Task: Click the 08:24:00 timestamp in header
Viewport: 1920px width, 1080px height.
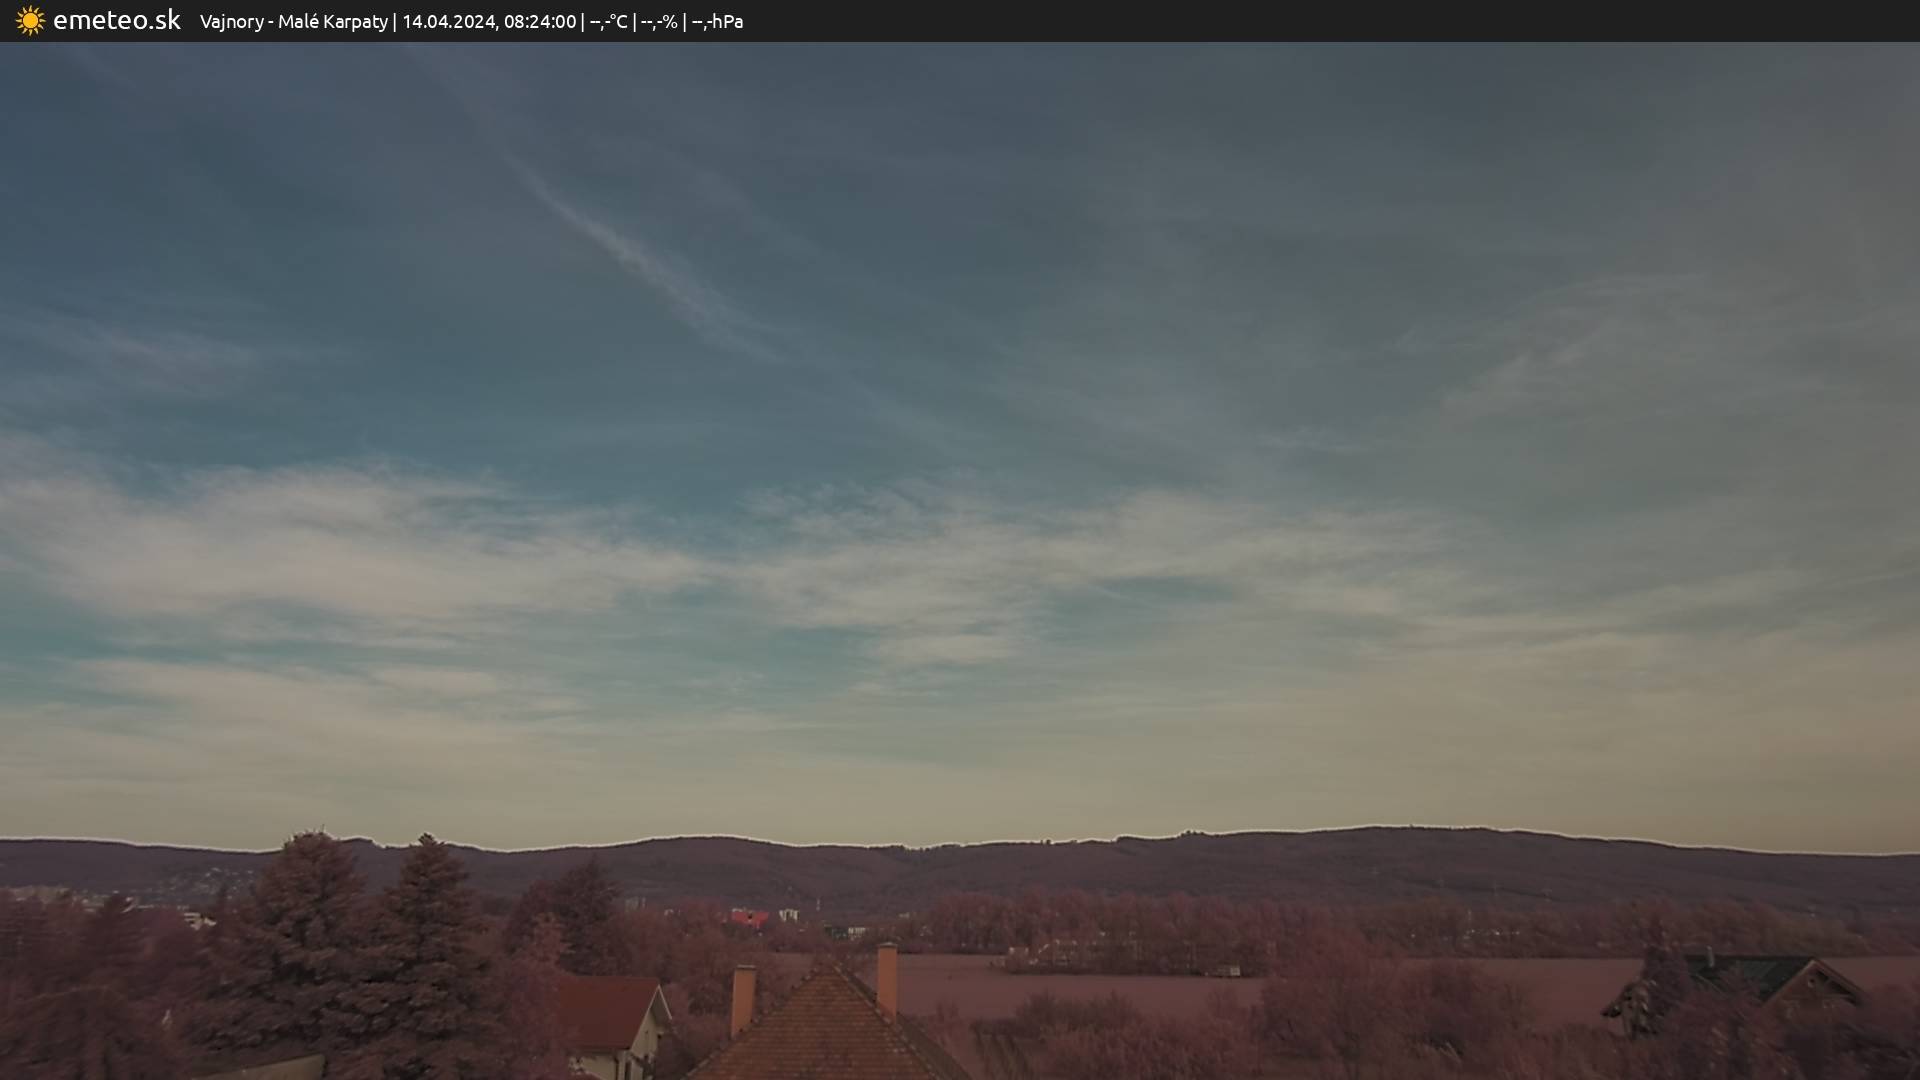Action: click(x=539, y=22)
